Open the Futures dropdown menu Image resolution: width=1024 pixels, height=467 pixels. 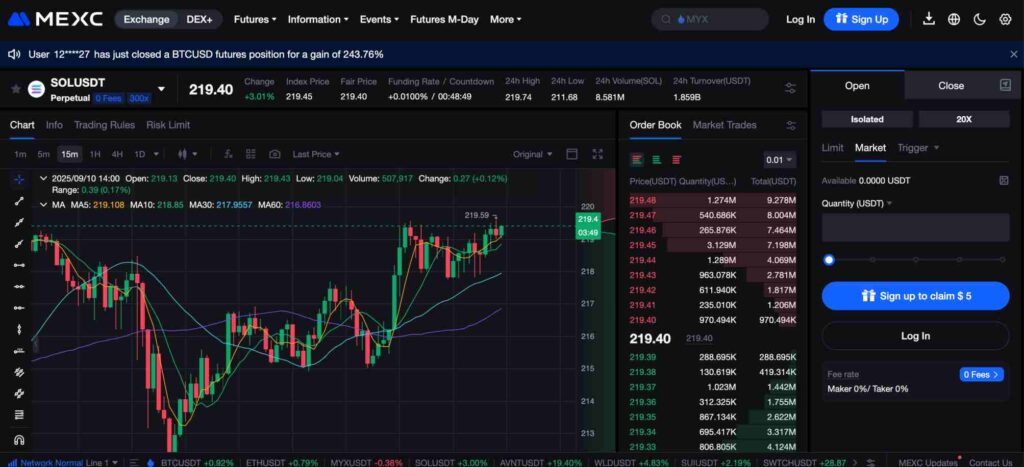(255, 19)
